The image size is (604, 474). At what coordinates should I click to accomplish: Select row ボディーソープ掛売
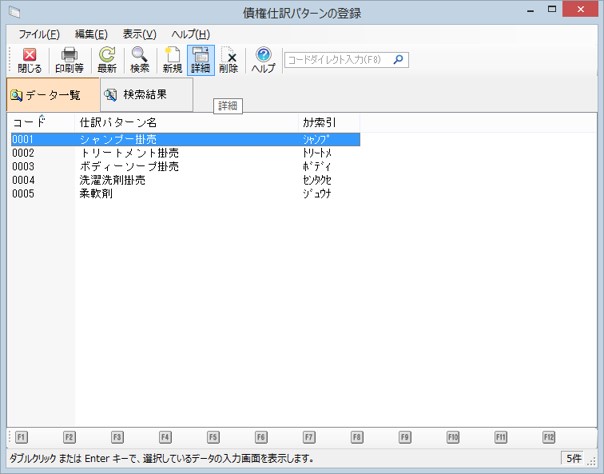click(186, 166)
